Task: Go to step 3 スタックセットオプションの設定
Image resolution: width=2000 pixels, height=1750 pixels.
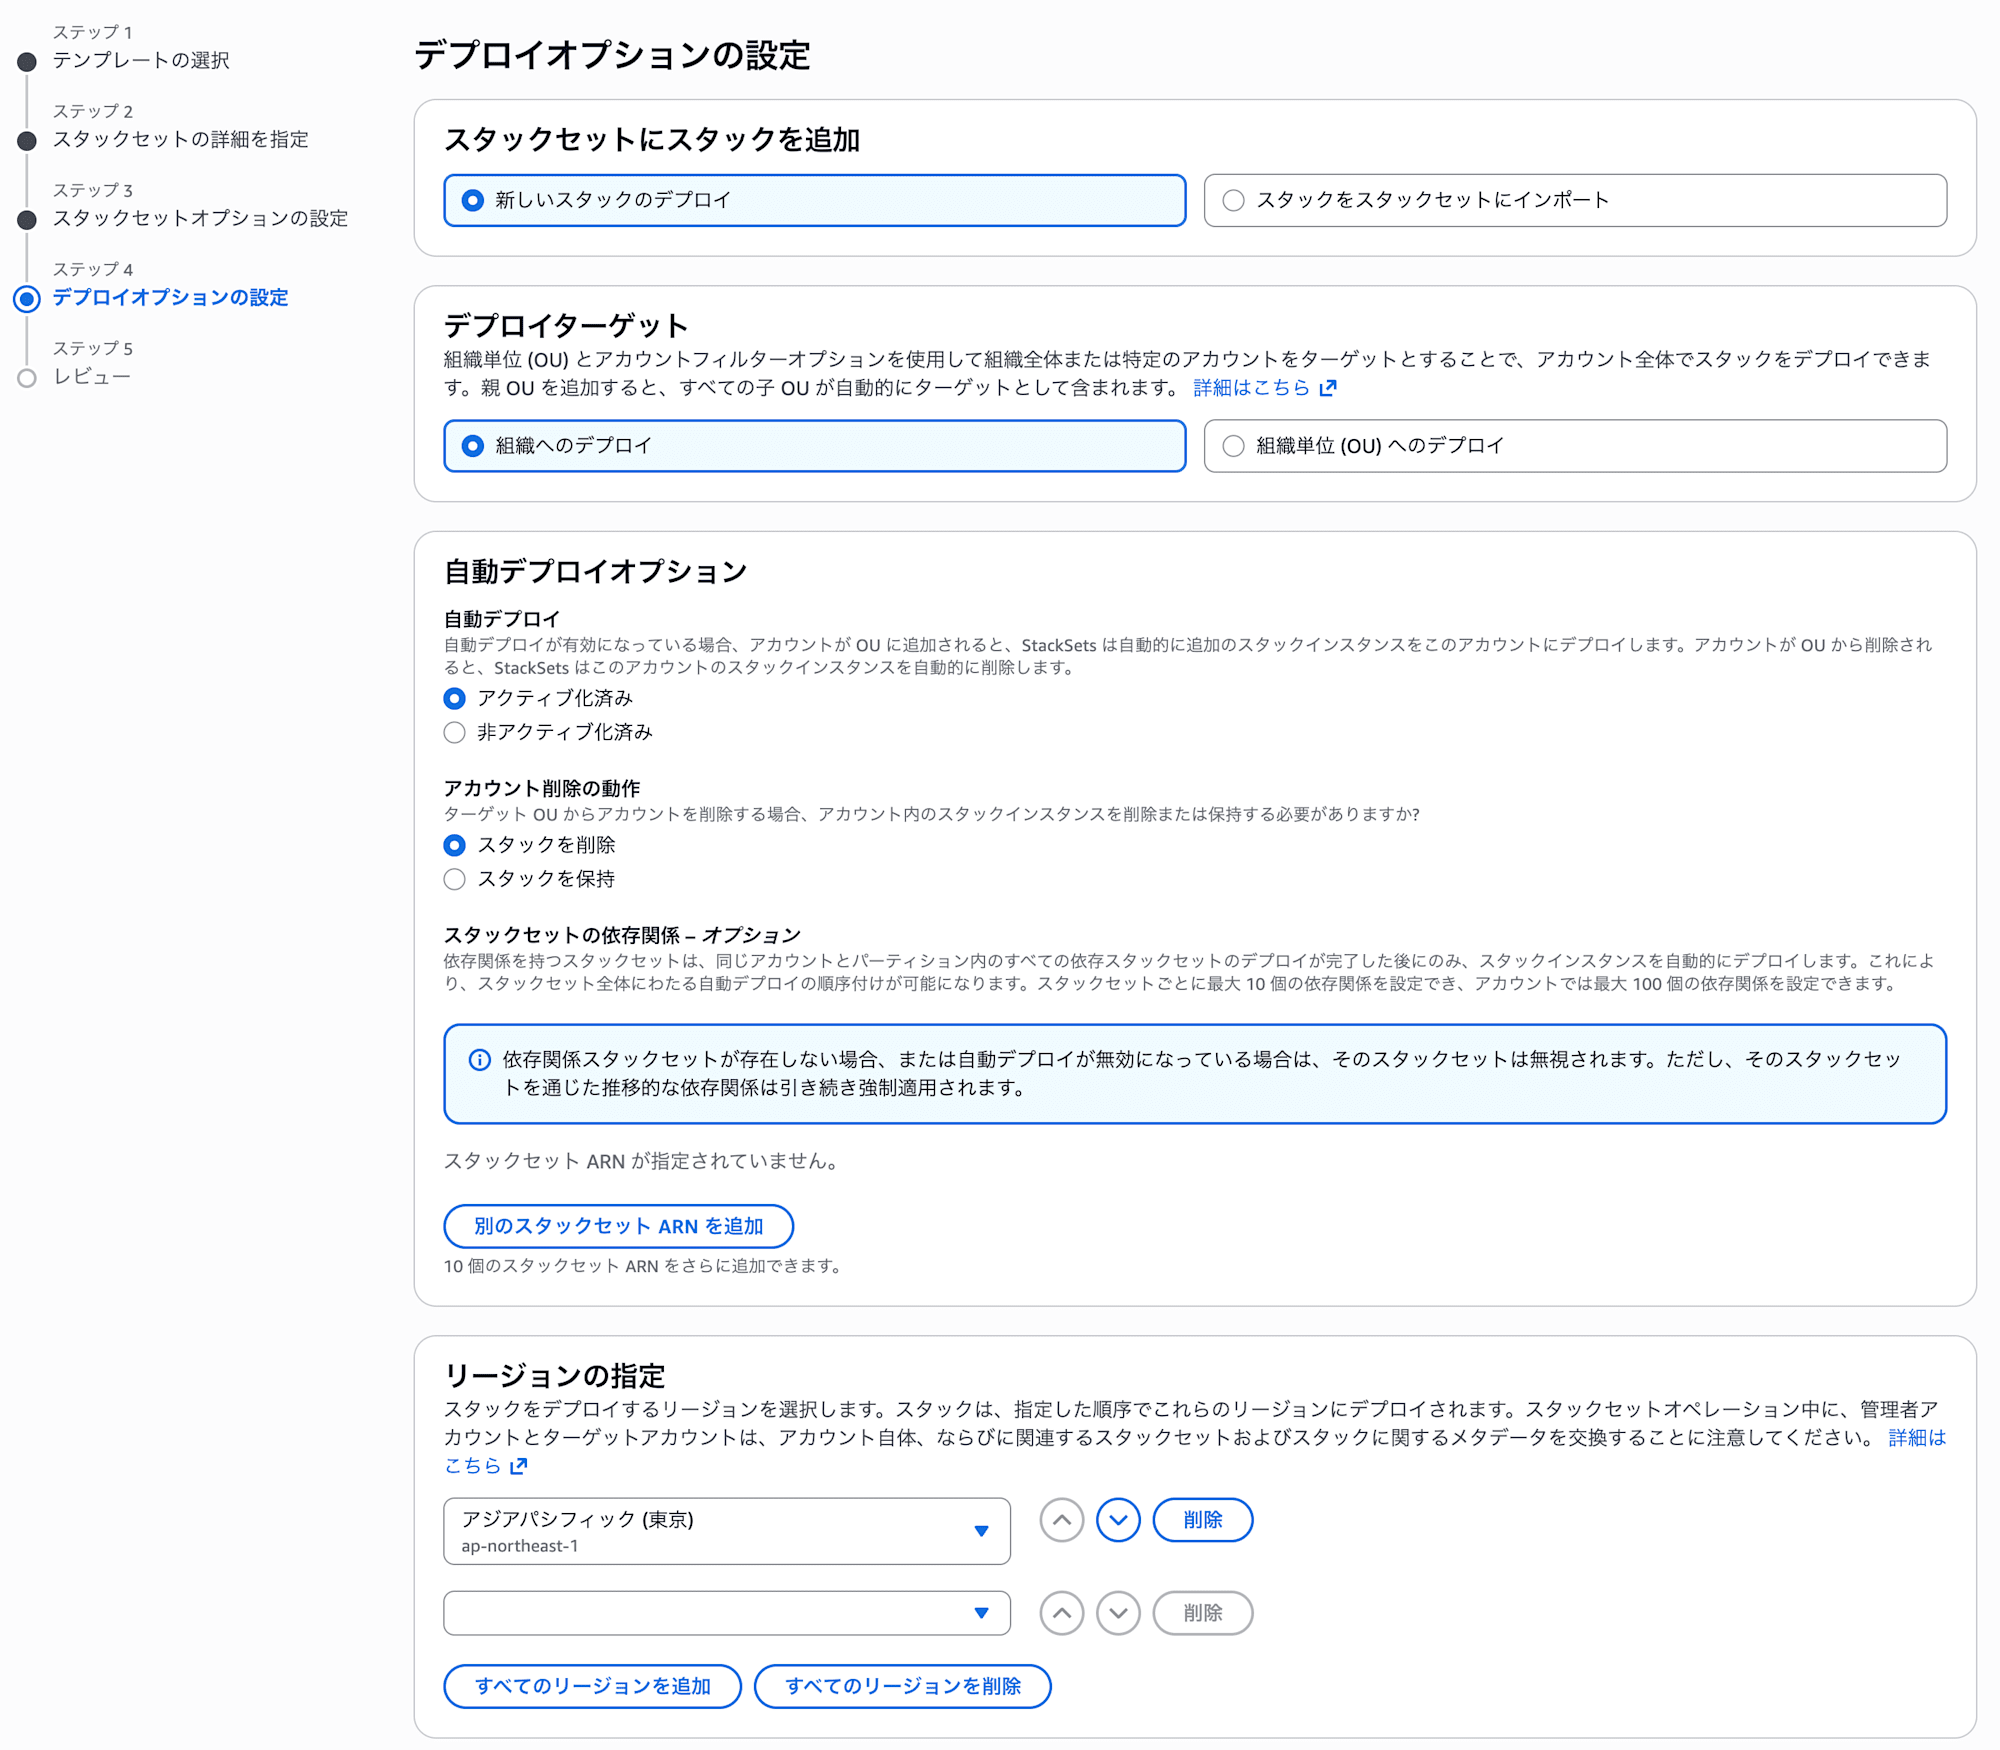Action: coord(200,218)
